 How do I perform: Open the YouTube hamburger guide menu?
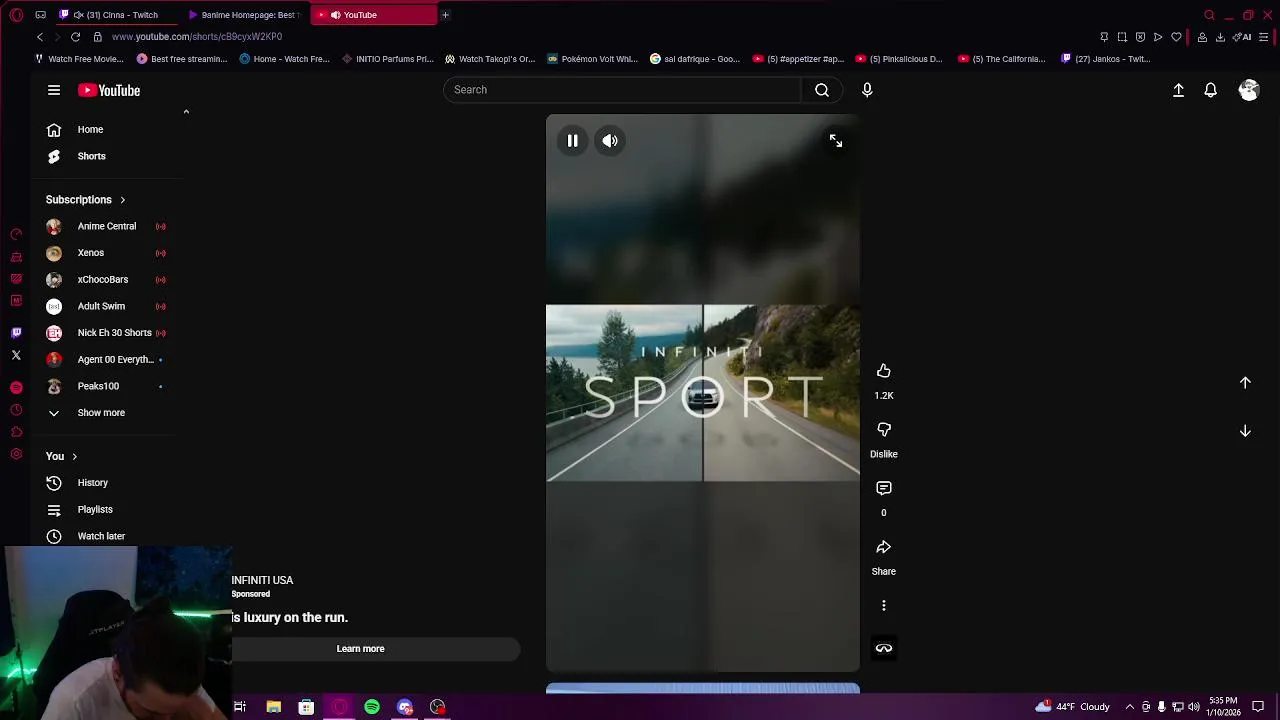coord(54,90)
